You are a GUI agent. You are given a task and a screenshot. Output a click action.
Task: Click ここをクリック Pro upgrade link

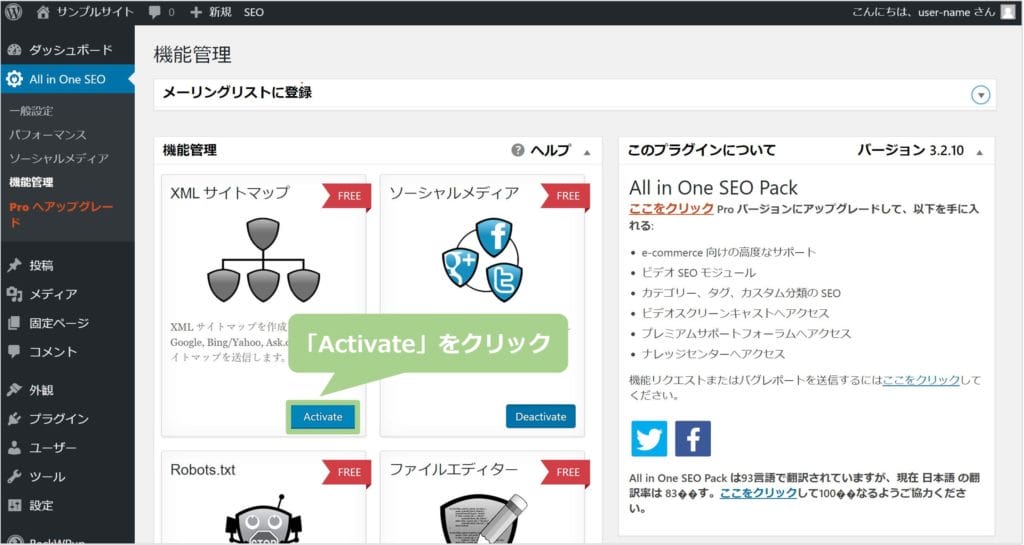point(671,208)
